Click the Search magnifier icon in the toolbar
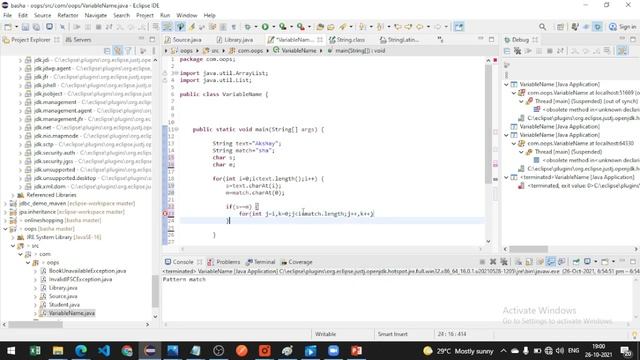Image resolution: width=640 pixels, height=360 pixels. (542, 27)
